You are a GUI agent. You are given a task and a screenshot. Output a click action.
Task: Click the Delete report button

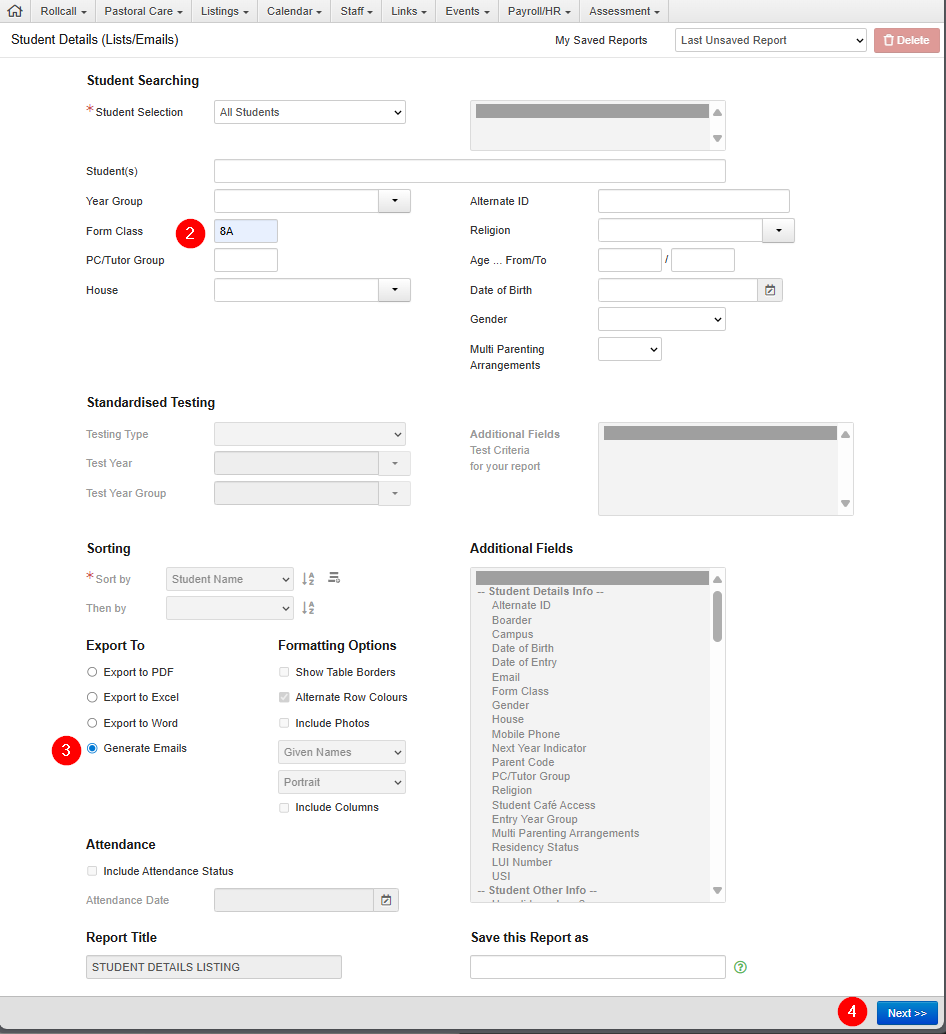tap(906, 40)
